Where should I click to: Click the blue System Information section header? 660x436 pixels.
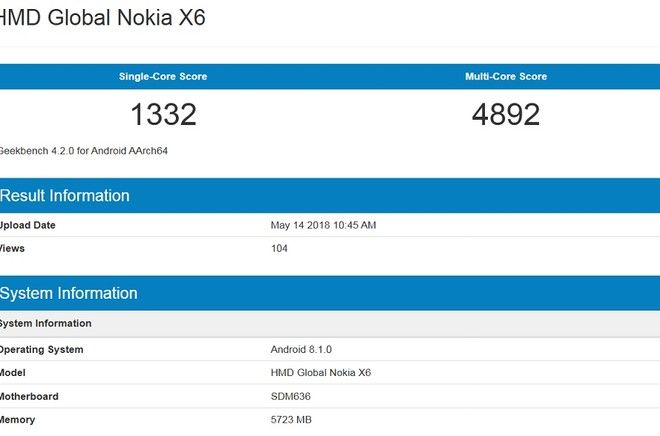[x=68, y=294]
